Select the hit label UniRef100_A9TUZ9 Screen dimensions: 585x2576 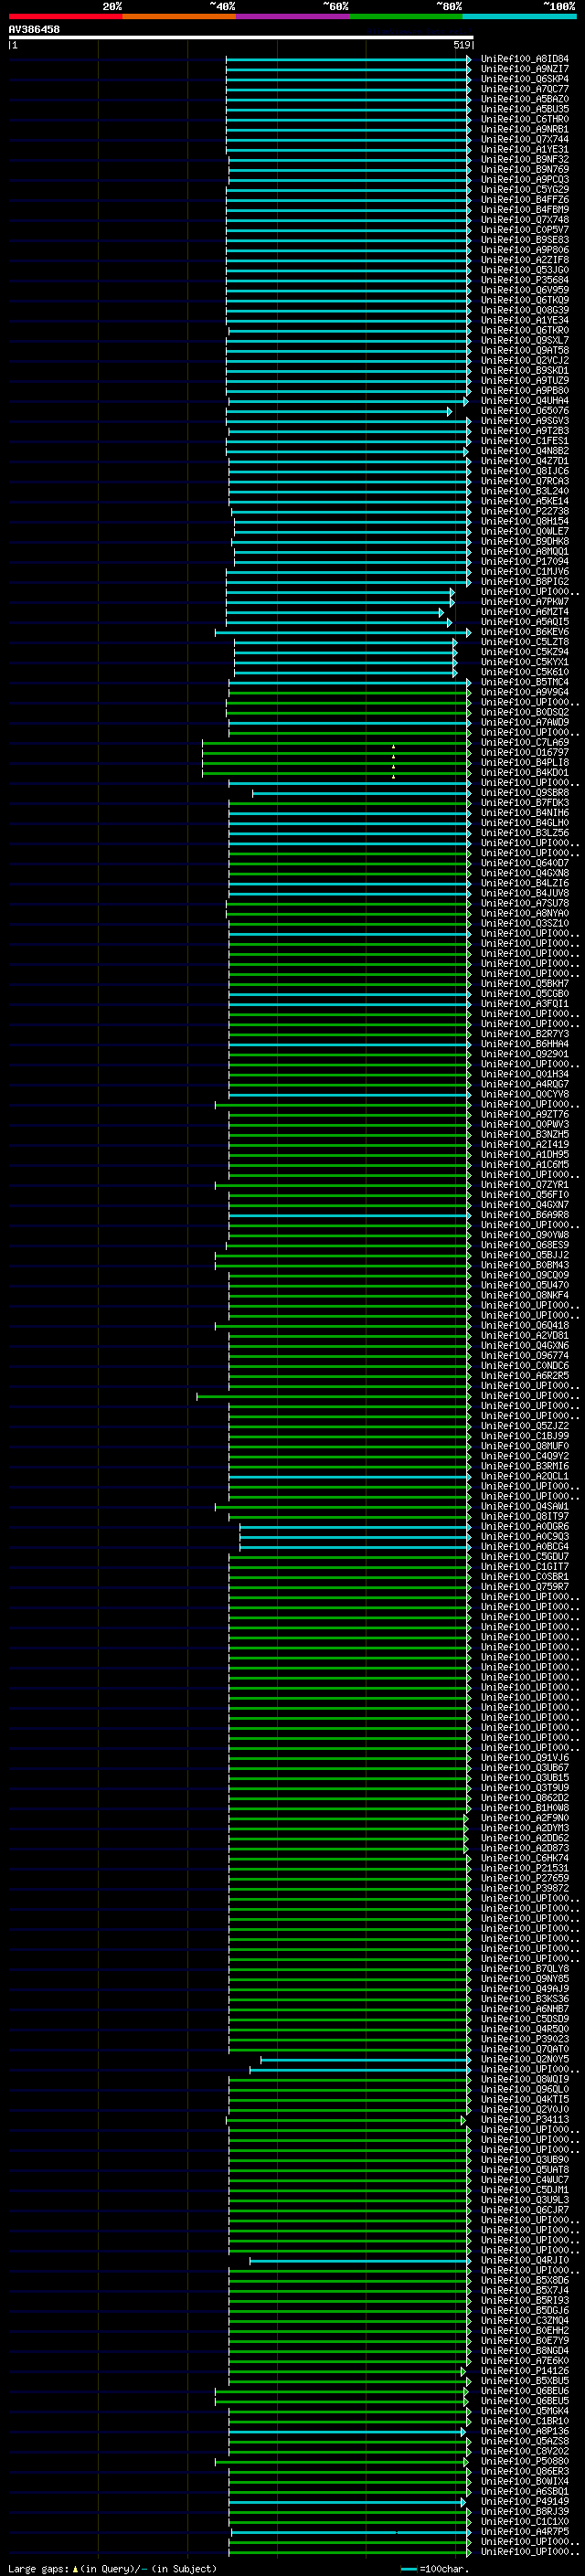(525, 380)
